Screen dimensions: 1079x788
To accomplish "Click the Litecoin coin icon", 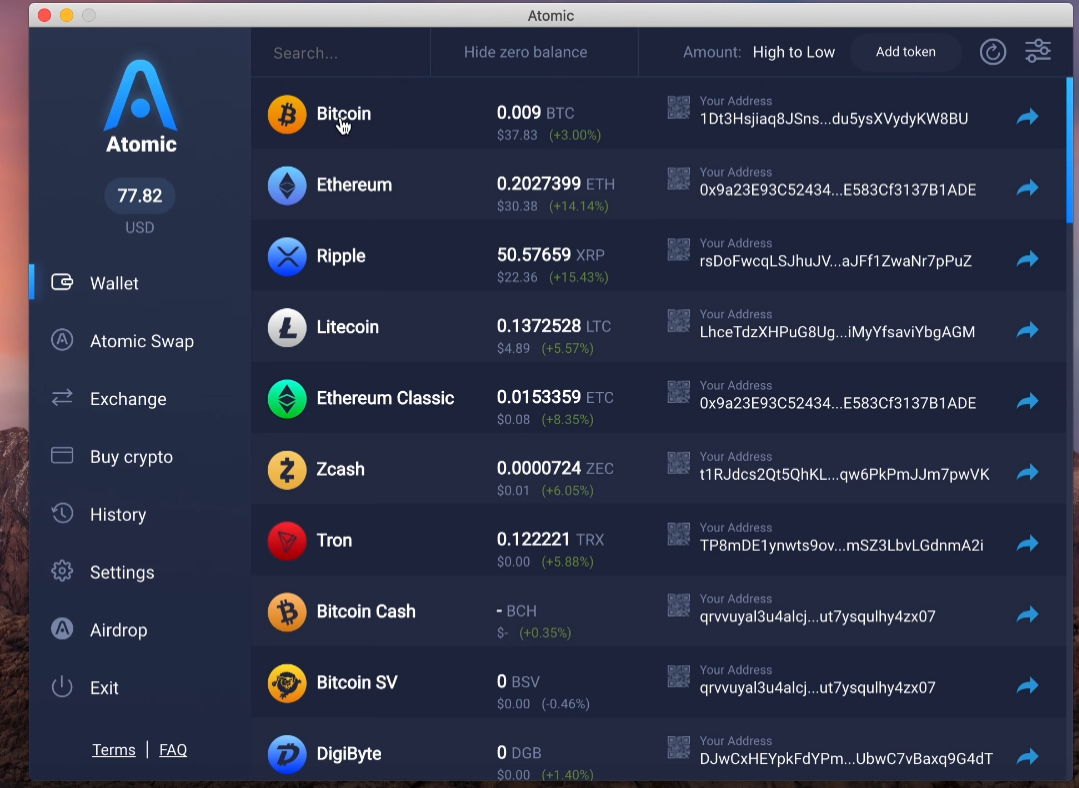I will (x=287, y=328).
